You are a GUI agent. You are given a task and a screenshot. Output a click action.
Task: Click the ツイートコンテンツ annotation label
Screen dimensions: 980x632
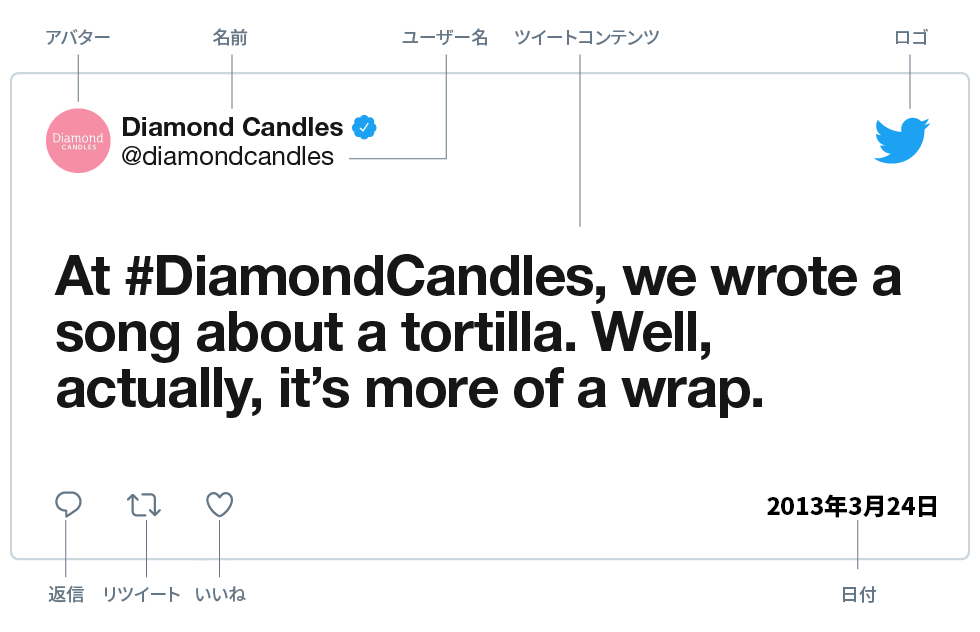point(587,38)
